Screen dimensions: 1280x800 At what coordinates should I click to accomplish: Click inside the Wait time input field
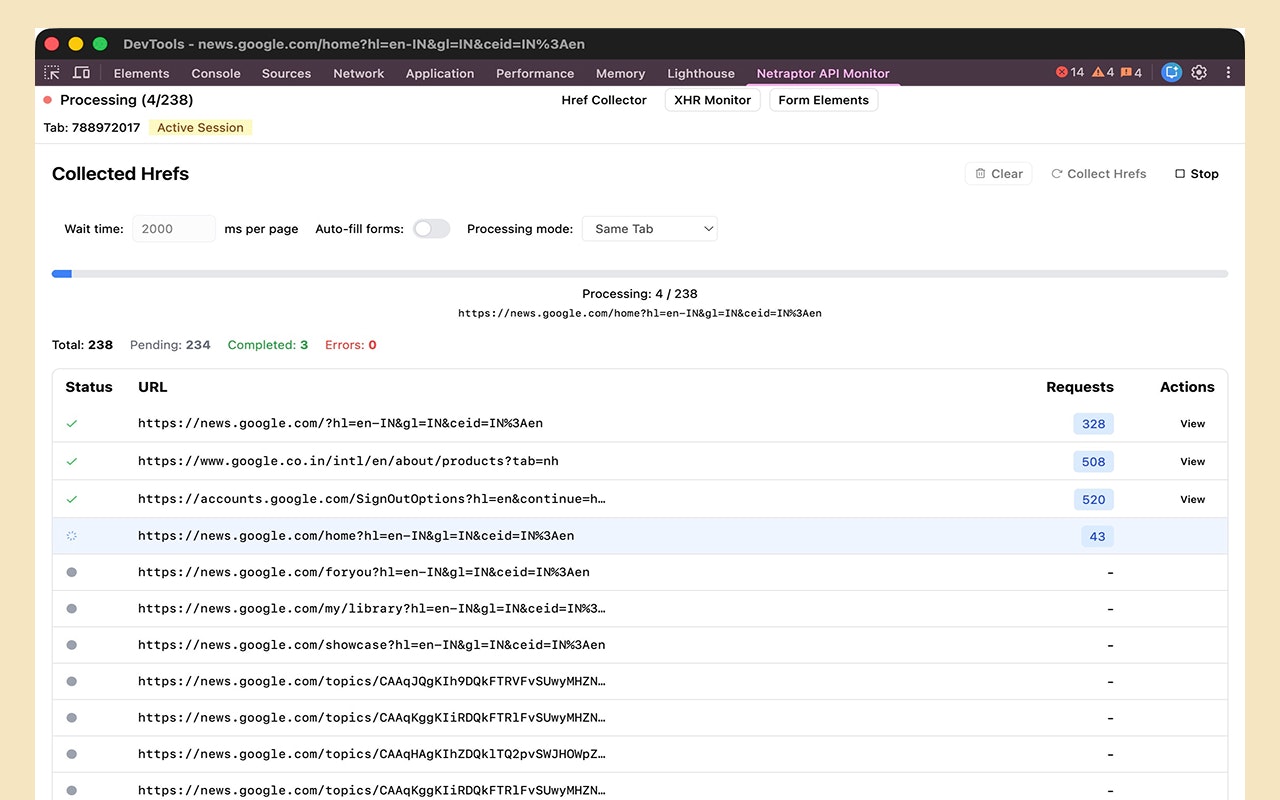click(x=173, y=228)
